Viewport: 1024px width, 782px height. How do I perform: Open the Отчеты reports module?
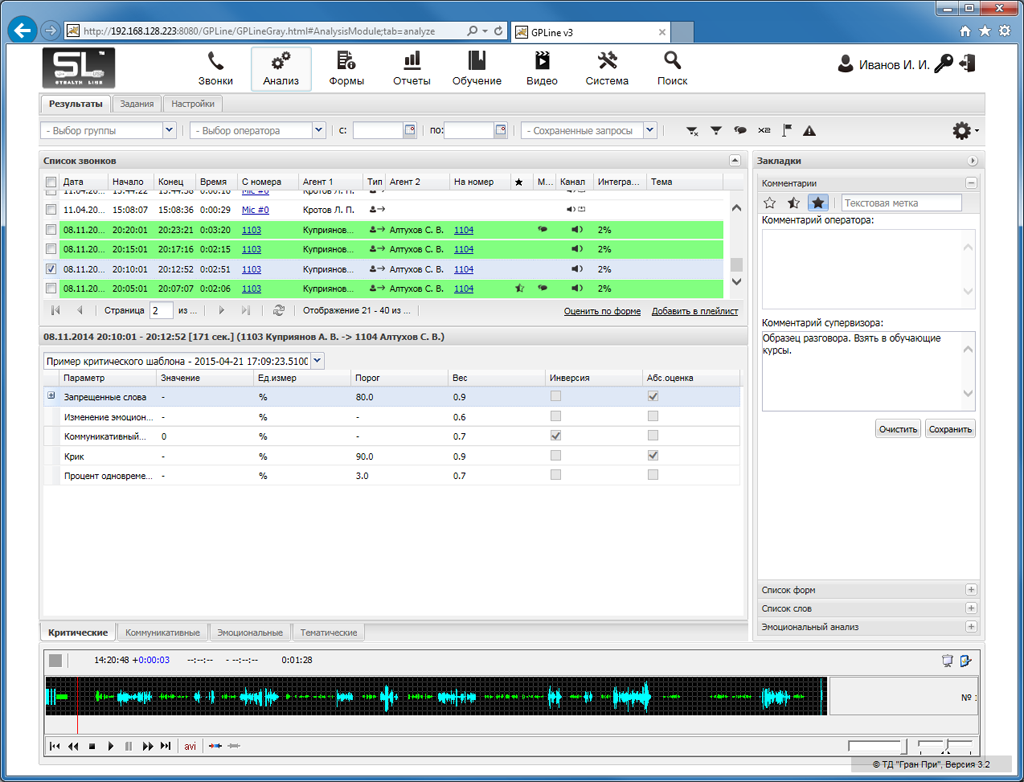click(411, 68)
